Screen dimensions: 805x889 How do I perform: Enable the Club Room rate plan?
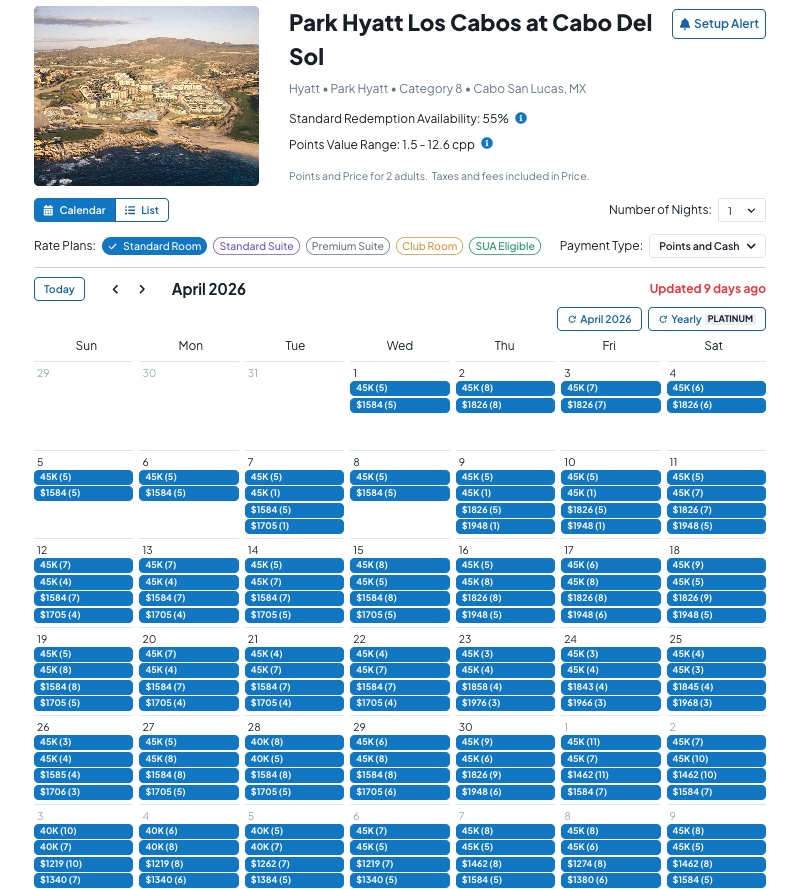(430, 246)
